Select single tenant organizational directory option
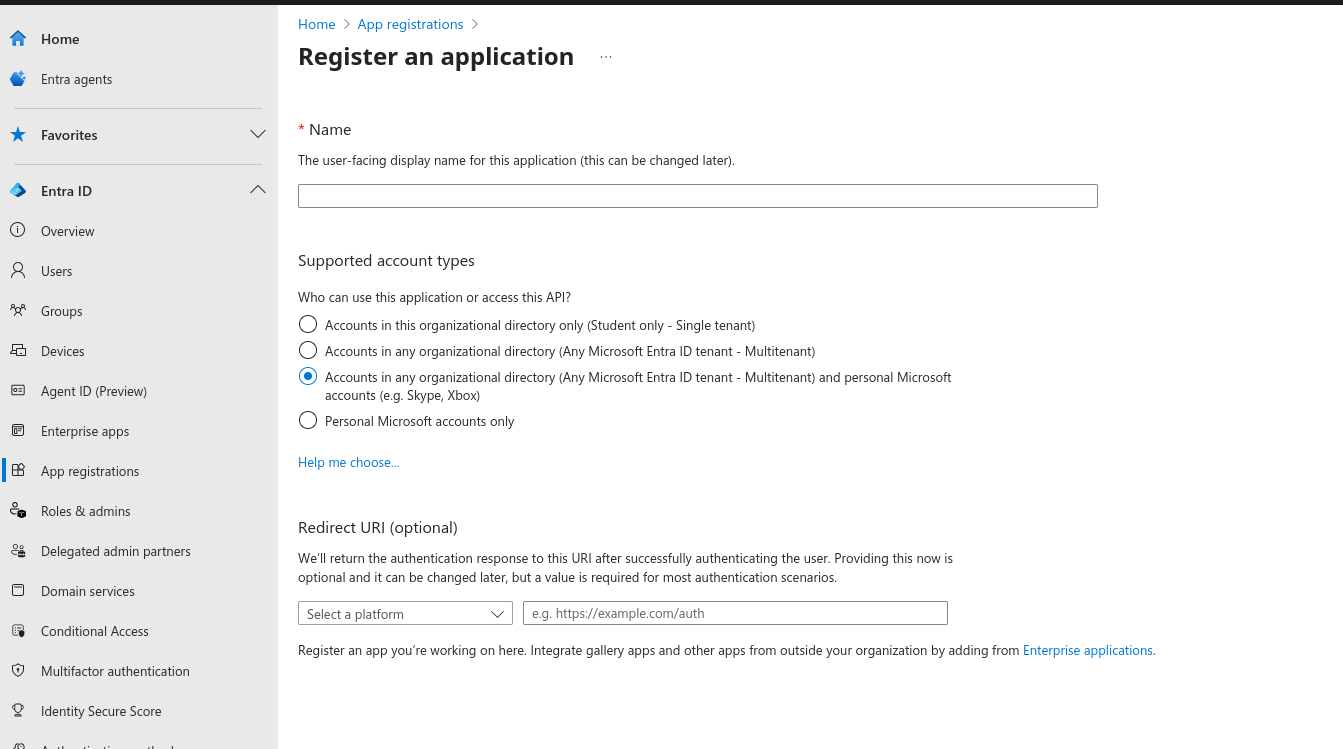Viewport: 1343px width, 749px height. [308, 325]
